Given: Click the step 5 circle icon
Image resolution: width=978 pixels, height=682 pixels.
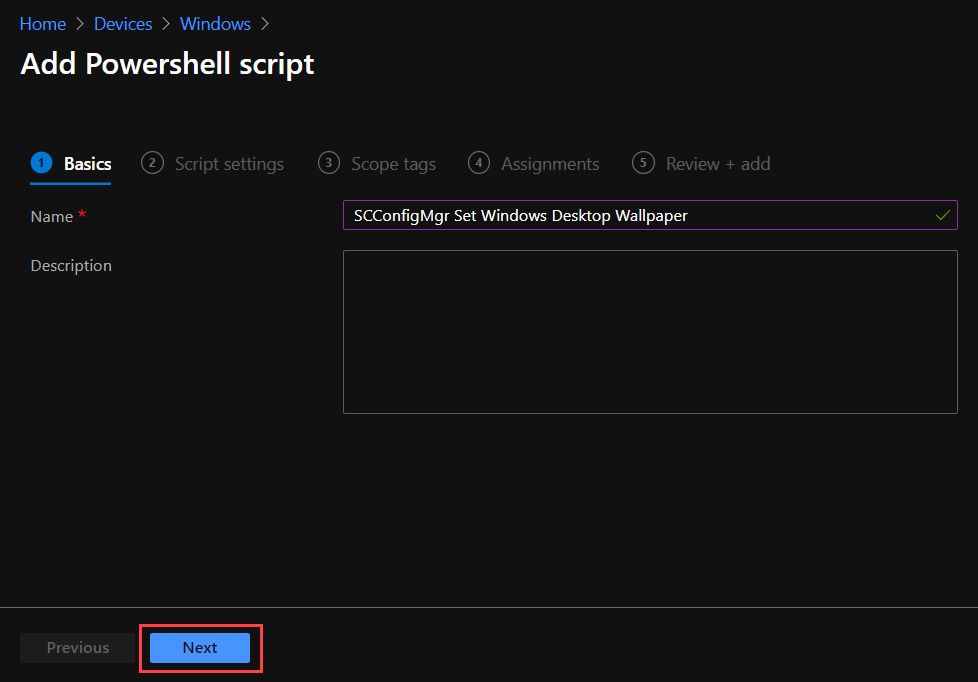Looking at the screenshot, I should 643,163.
